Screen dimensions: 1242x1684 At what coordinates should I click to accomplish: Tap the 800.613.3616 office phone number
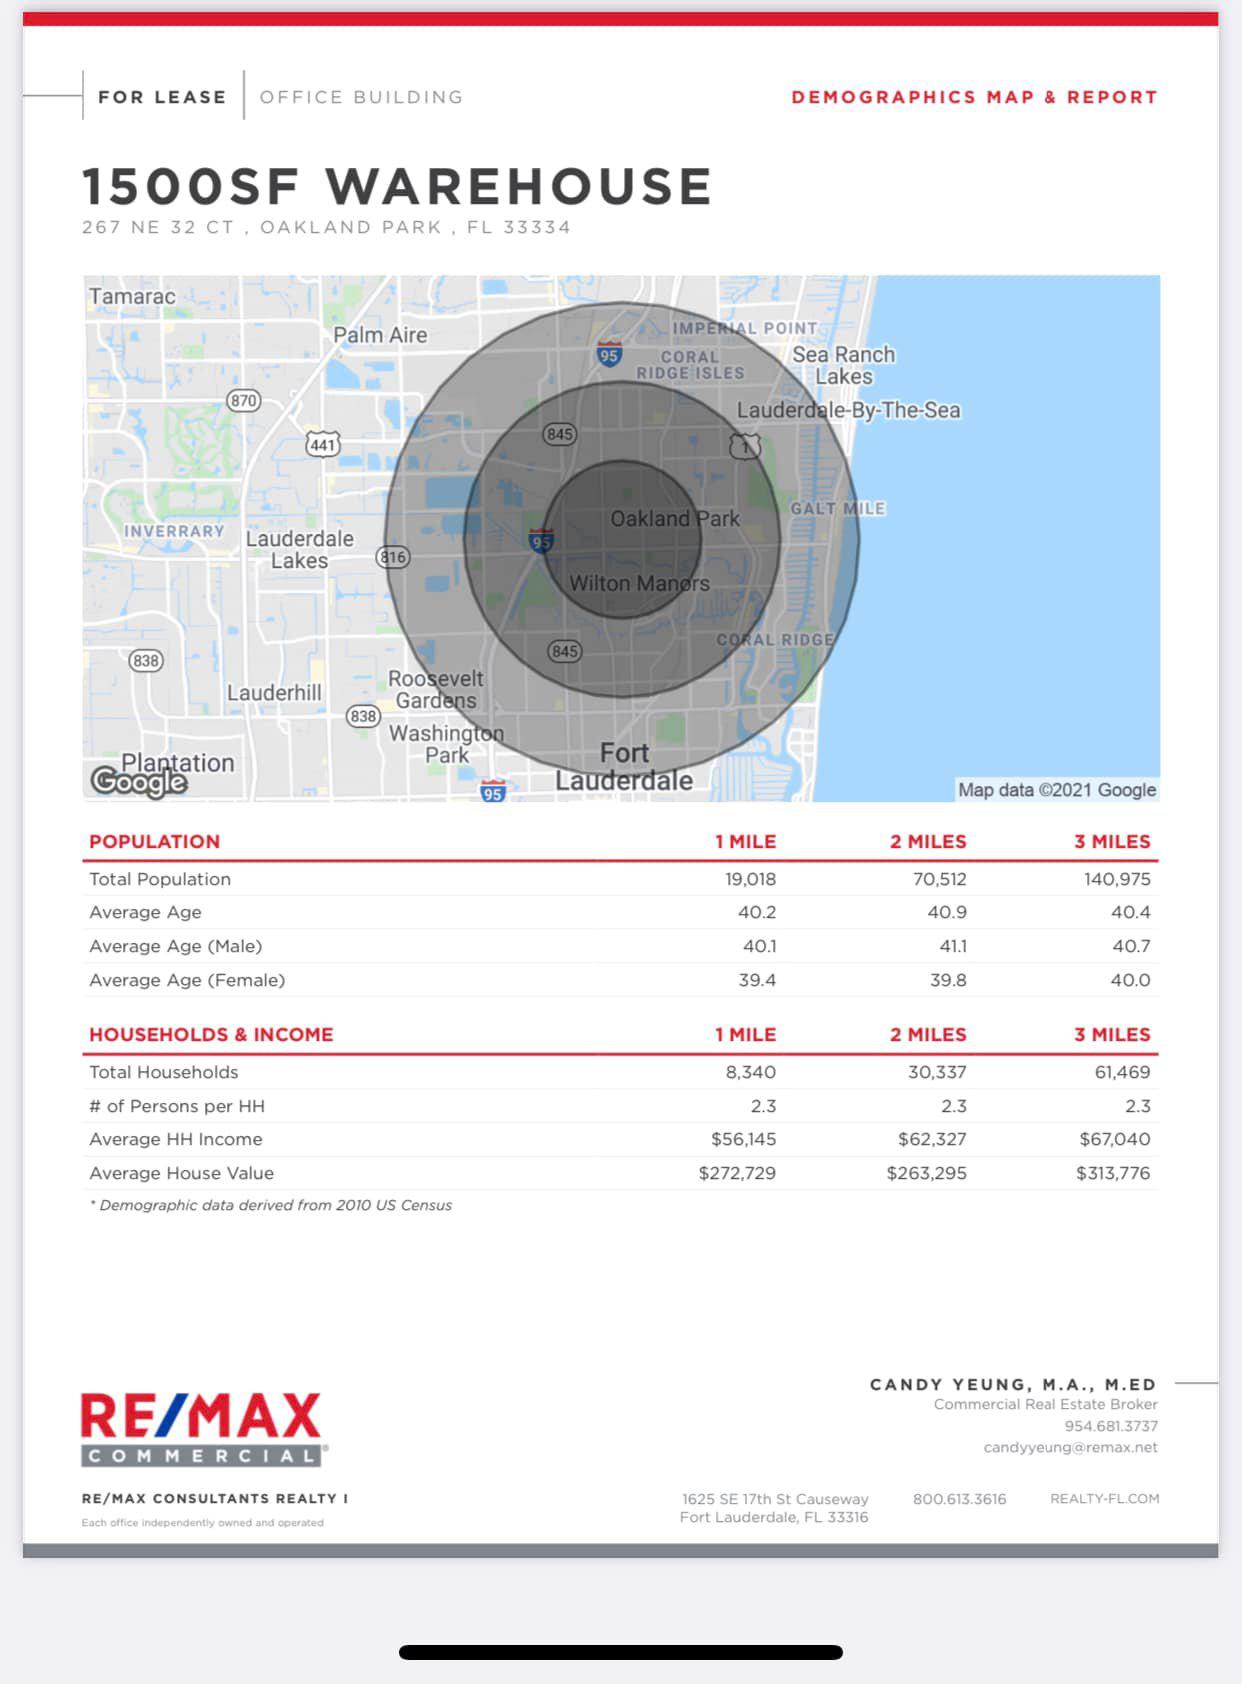tap(959, 1498)
